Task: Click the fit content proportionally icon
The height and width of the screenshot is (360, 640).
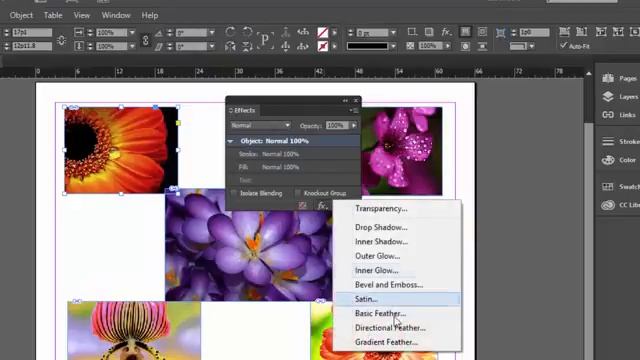Action: (582, 32)
